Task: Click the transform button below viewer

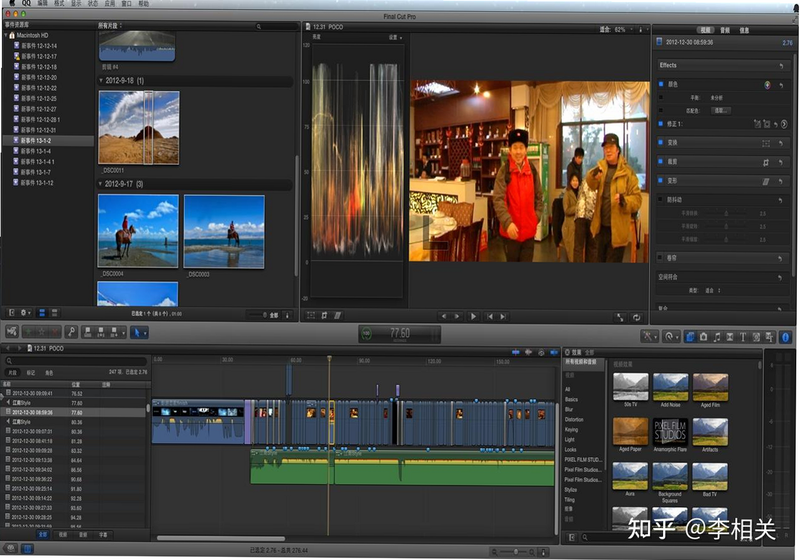Action: pyautogui.click(x=311, y=316)
